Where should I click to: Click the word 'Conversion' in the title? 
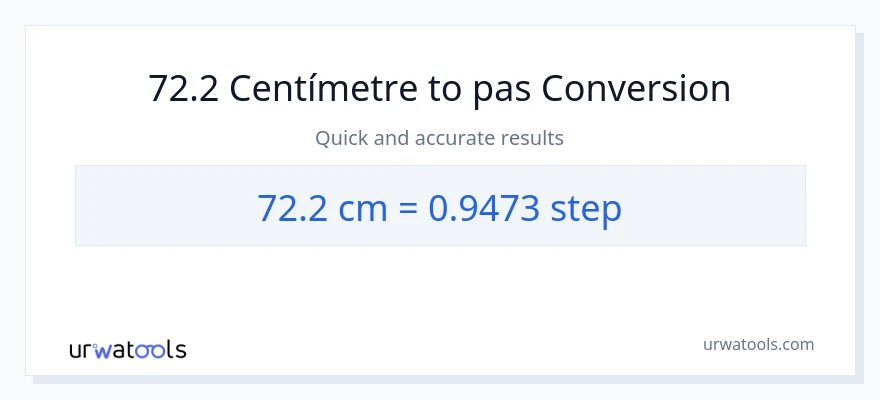coord(636,89)
